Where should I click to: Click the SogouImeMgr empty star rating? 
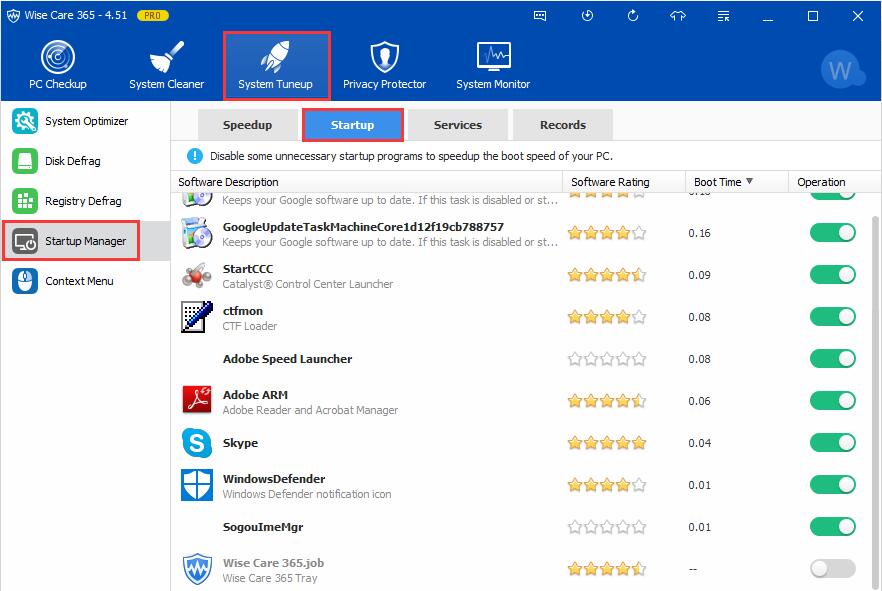point(607,527)
